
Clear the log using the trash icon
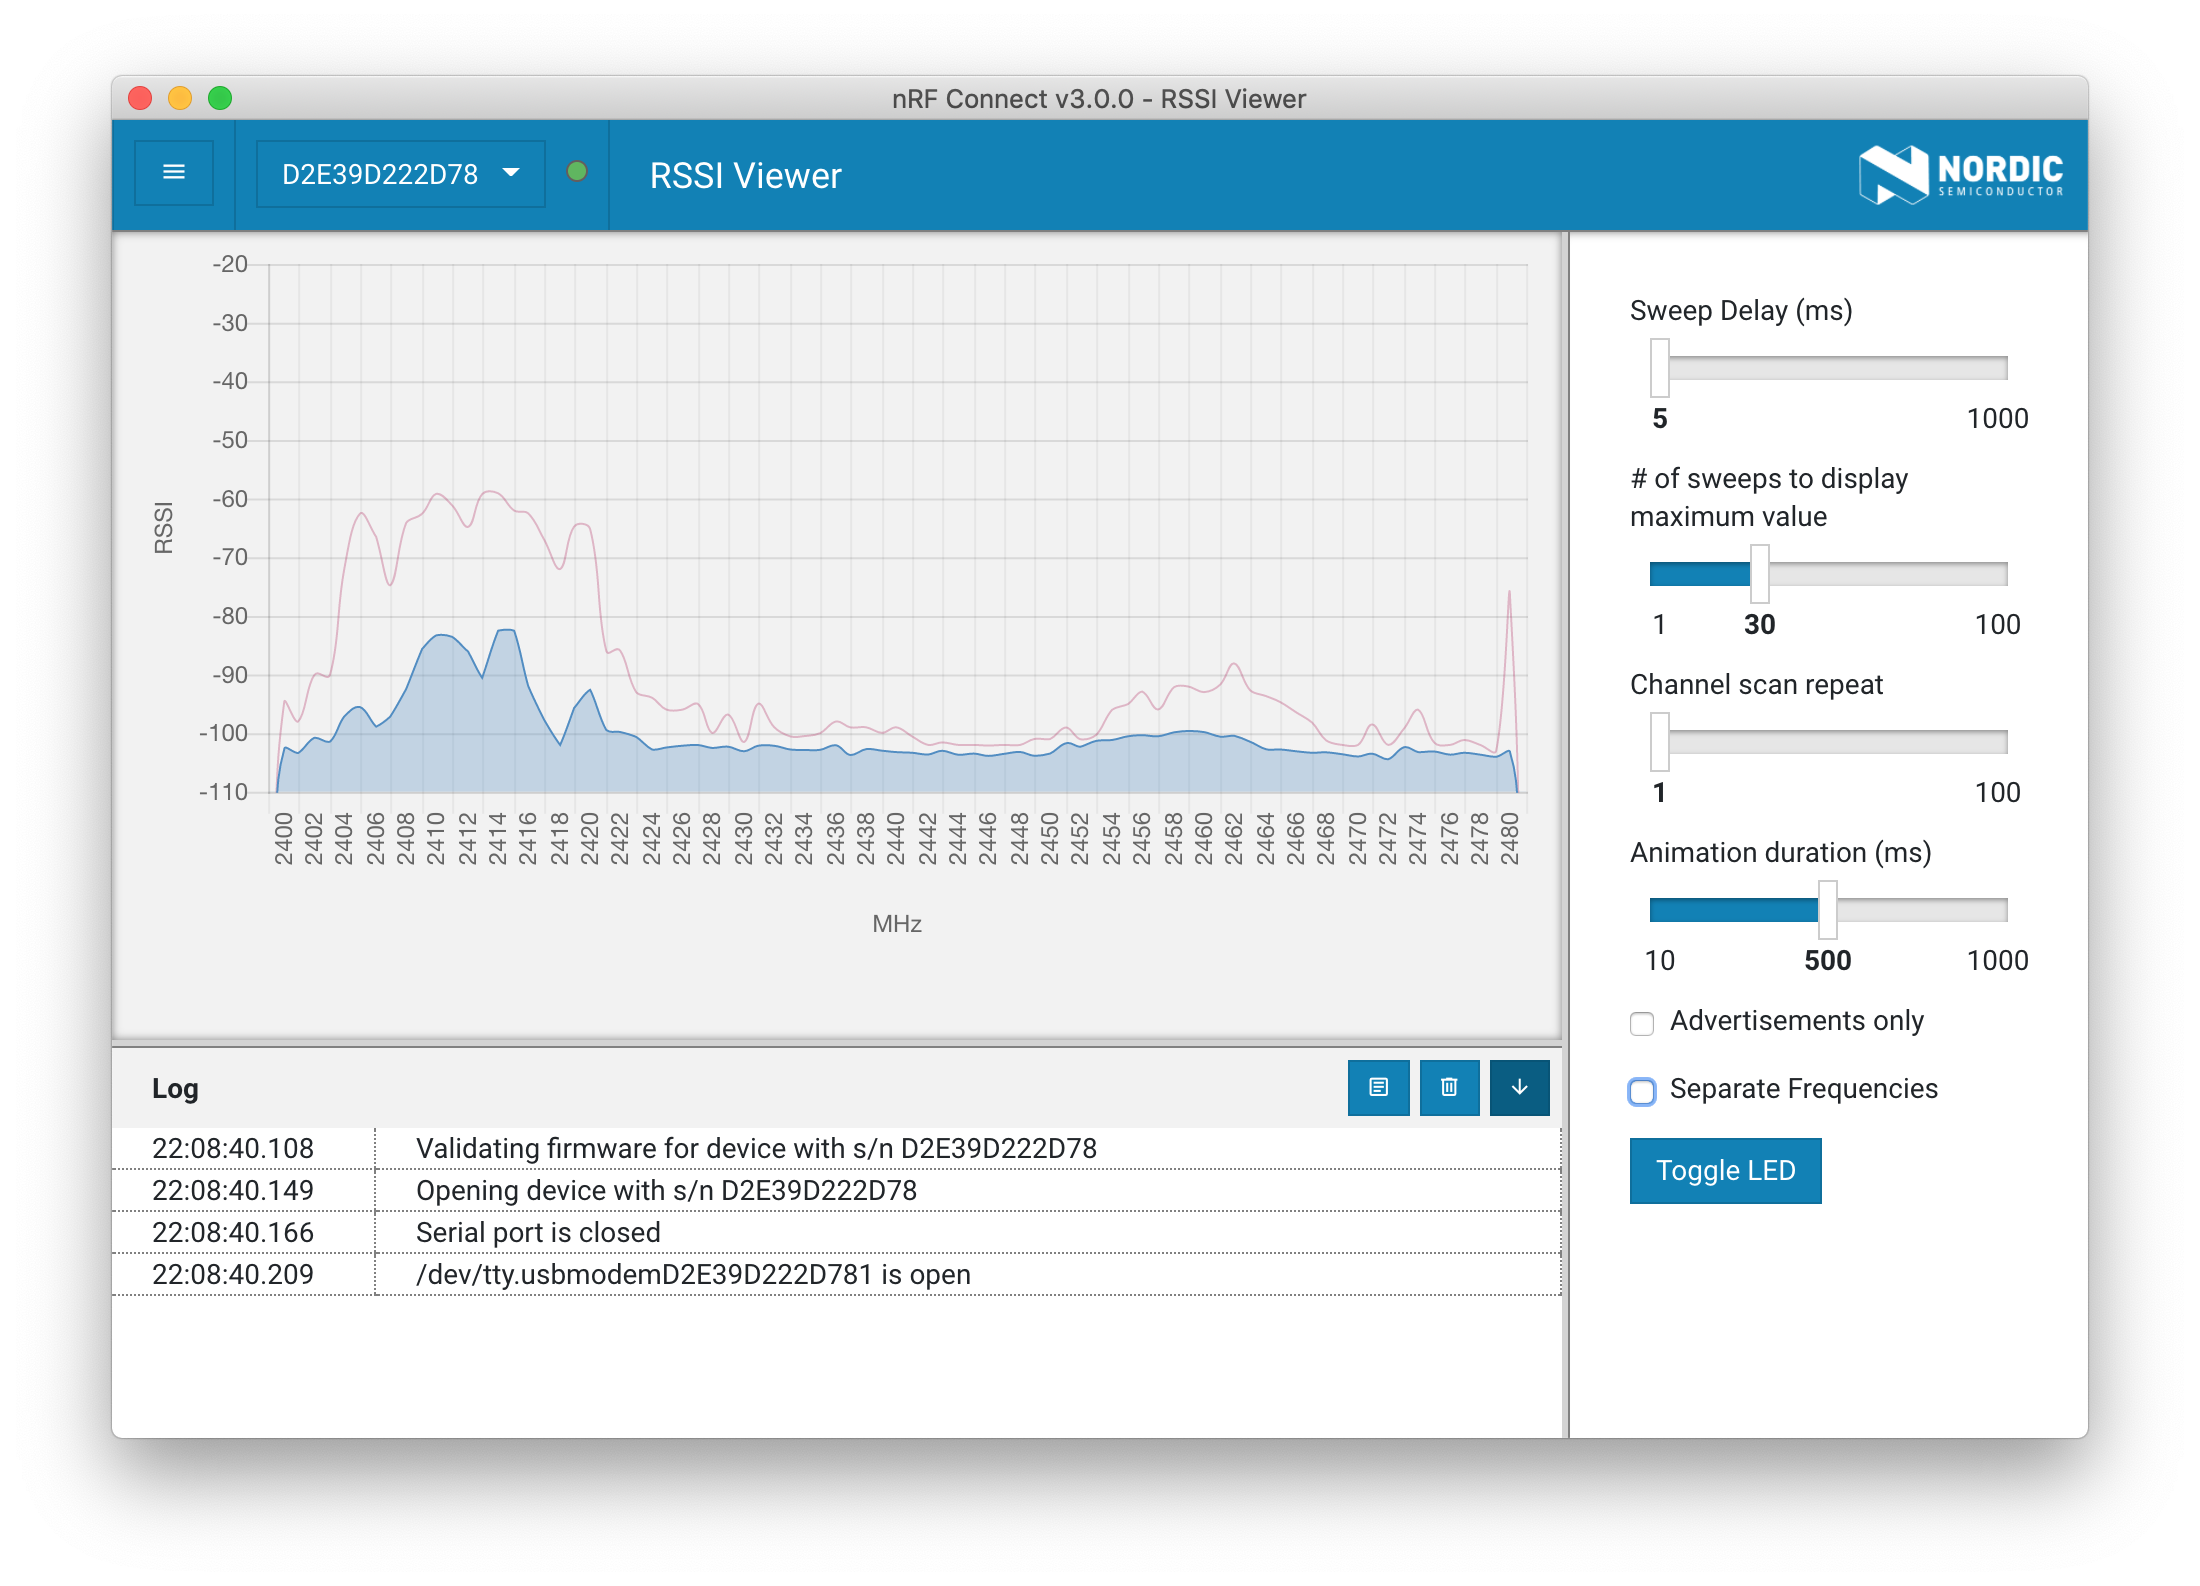[1449, 1087]
